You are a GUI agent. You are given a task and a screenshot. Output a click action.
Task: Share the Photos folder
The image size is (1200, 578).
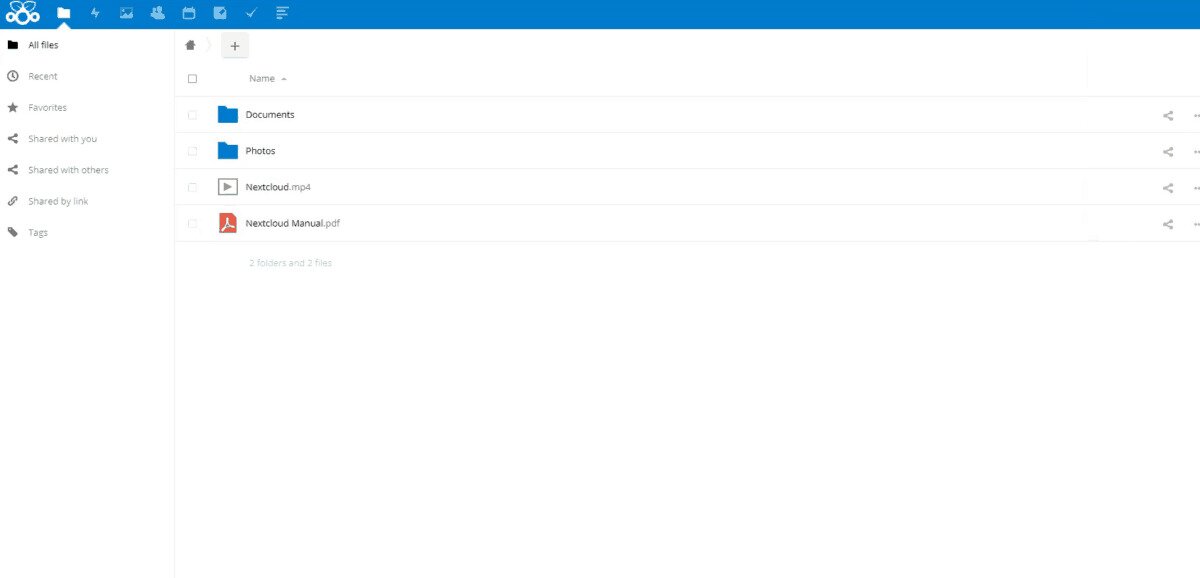coord(1168,151)
